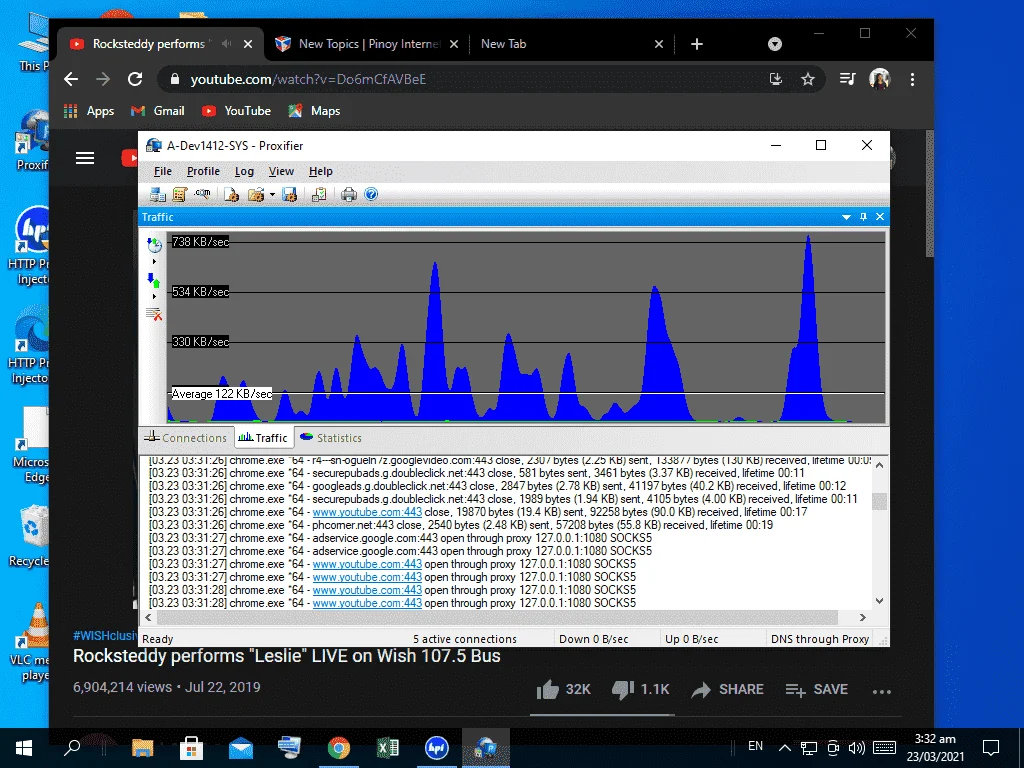Click '5 active connections' status text
The height and width of the screenshot is (768, 1024).
pos(464,639)
